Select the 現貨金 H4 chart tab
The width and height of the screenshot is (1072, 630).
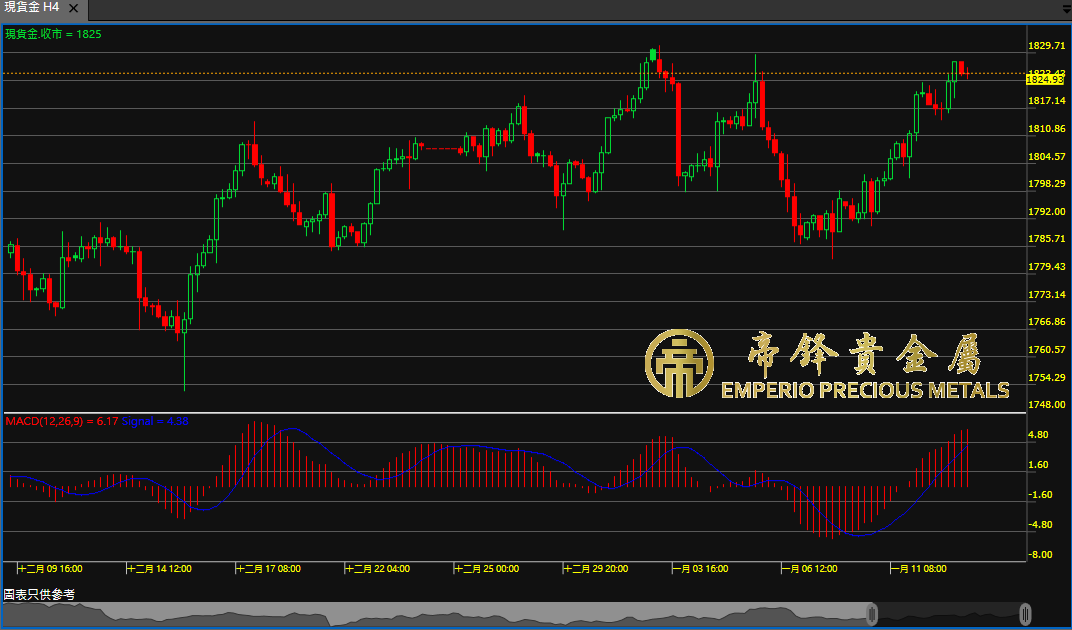[31, 8]
